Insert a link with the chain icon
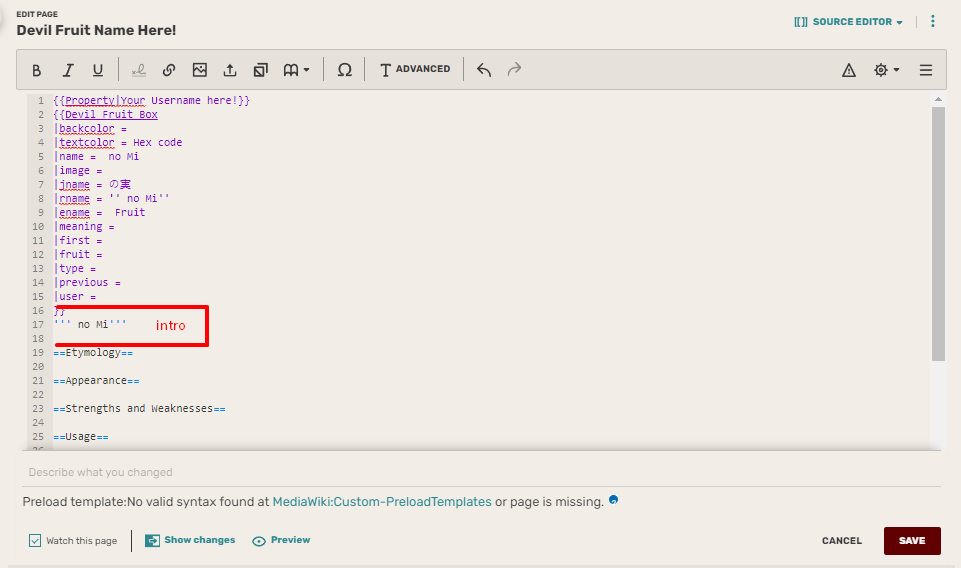The width and height of the screenshot is (961, 568). [x=169, y=70]
